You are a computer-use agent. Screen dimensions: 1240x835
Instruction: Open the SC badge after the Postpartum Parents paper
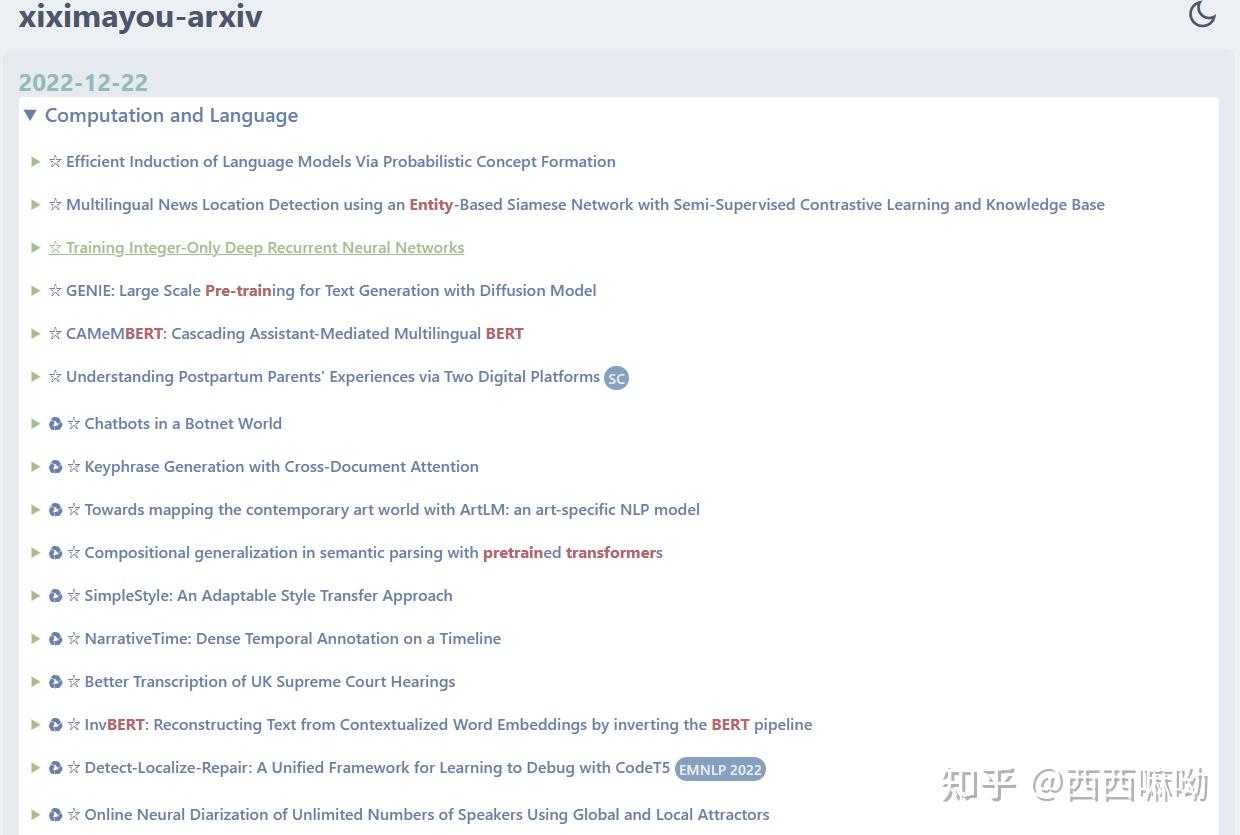click(x=616, y=378)
